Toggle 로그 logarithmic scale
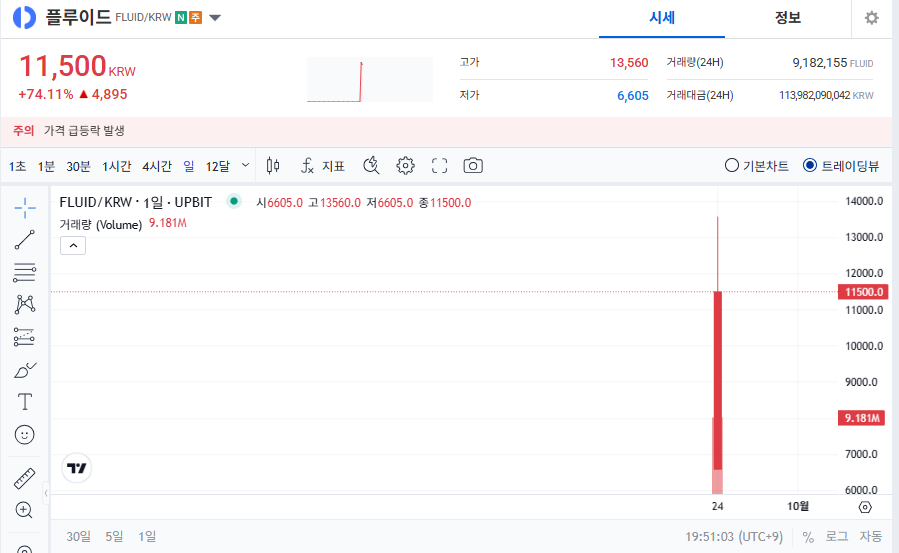The image size is (899, 553). pos(837,536)
